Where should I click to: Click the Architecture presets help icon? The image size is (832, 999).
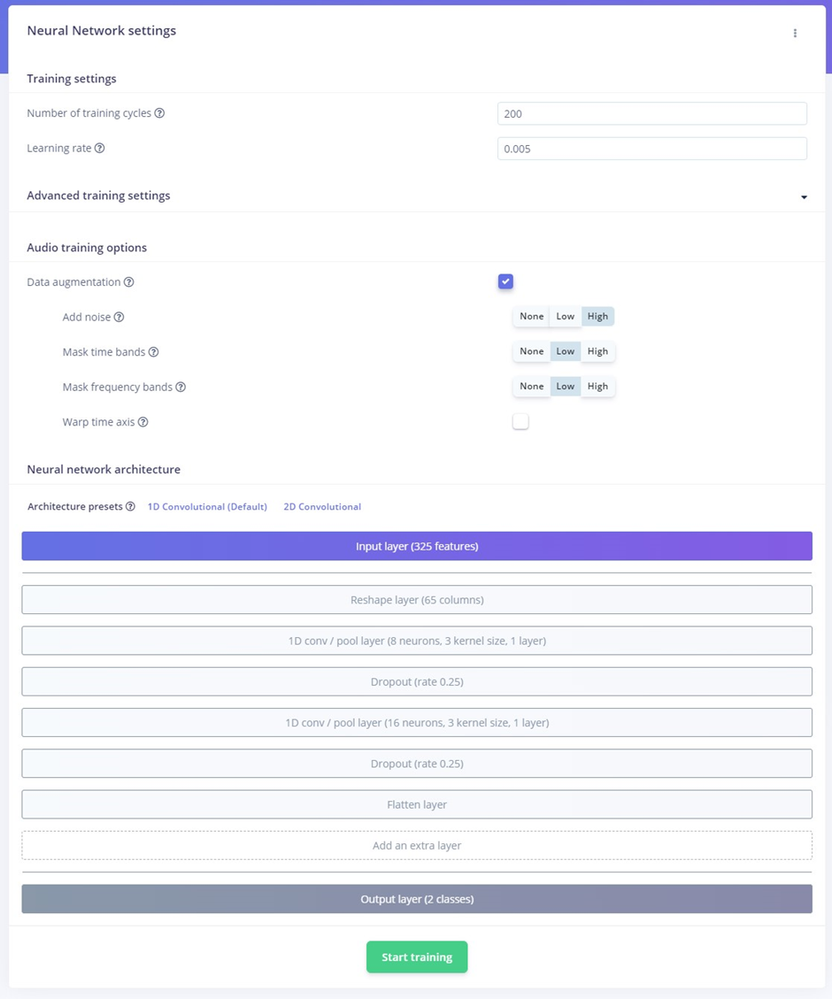point(130,507)
